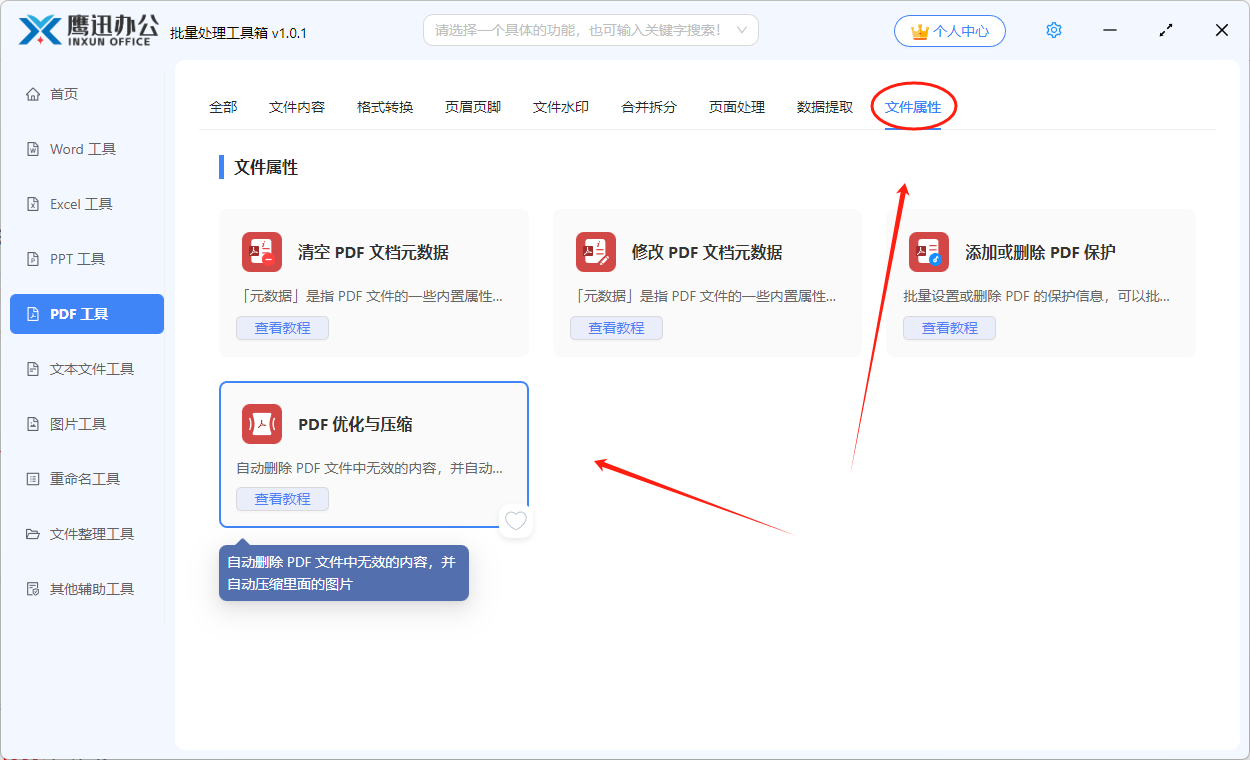1250x760 pixels.
Task: Switch to the 文件水印 tab
Action: click(x=561, y=107)
